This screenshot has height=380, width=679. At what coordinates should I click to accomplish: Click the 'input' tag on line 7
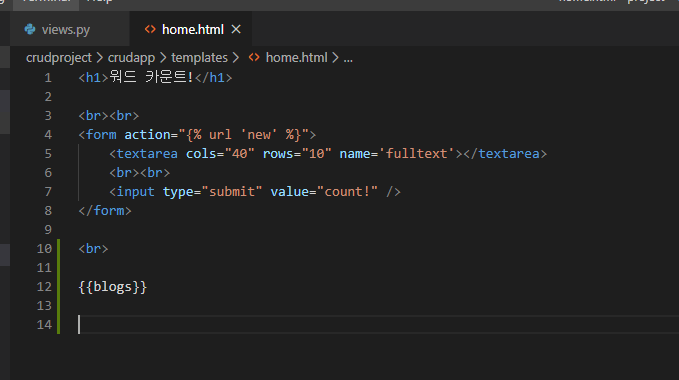[135, 192]
